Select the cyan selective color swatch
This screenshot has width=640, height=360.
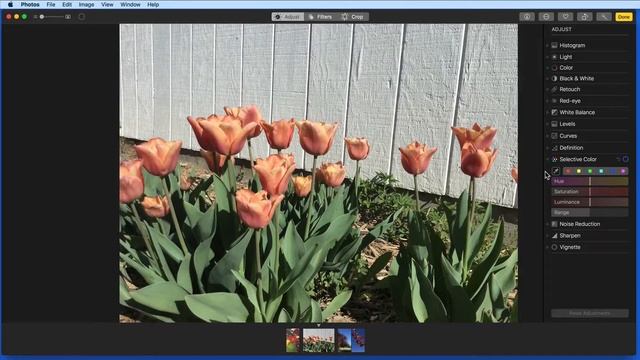click(x=601, y=171)
